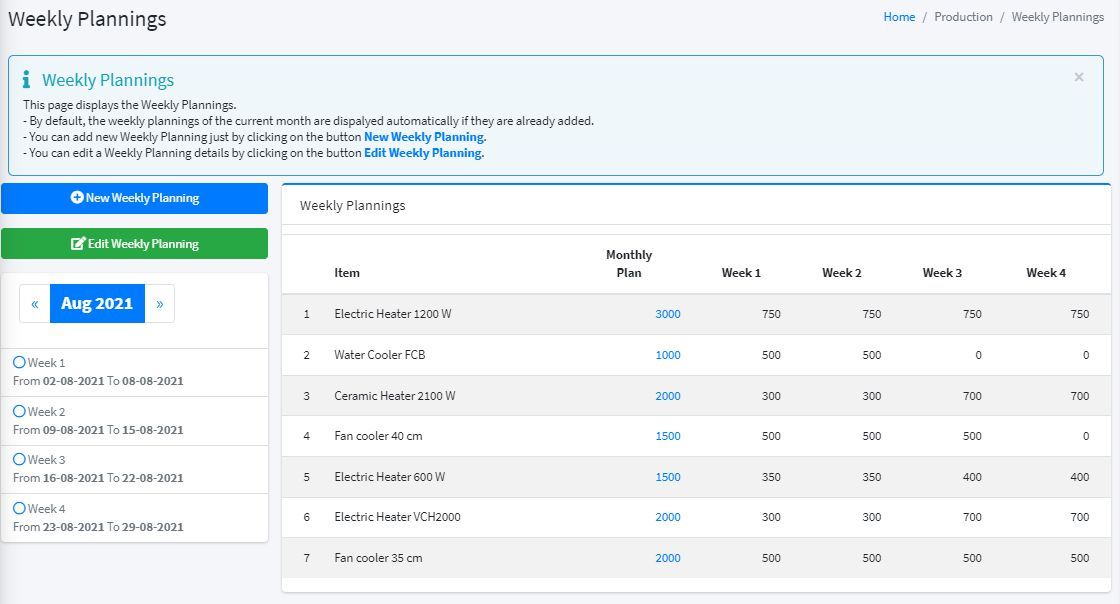
Task: Open monthly plan 1000 for Water Cooler FCB
Action: coord(668,355)
